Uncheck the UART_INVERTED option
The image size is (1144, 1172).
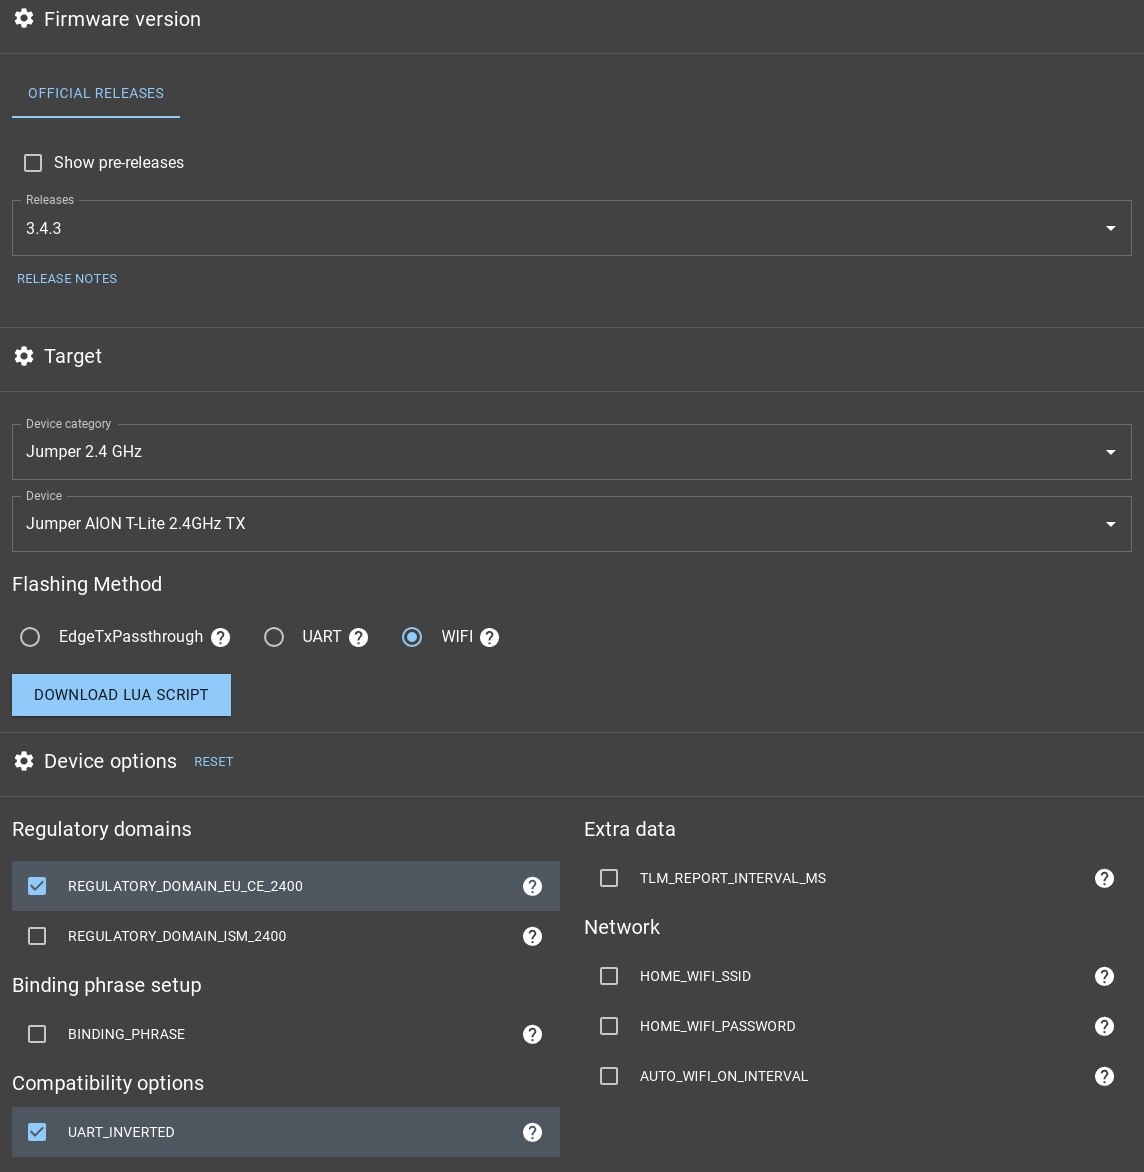(37, 1132)
